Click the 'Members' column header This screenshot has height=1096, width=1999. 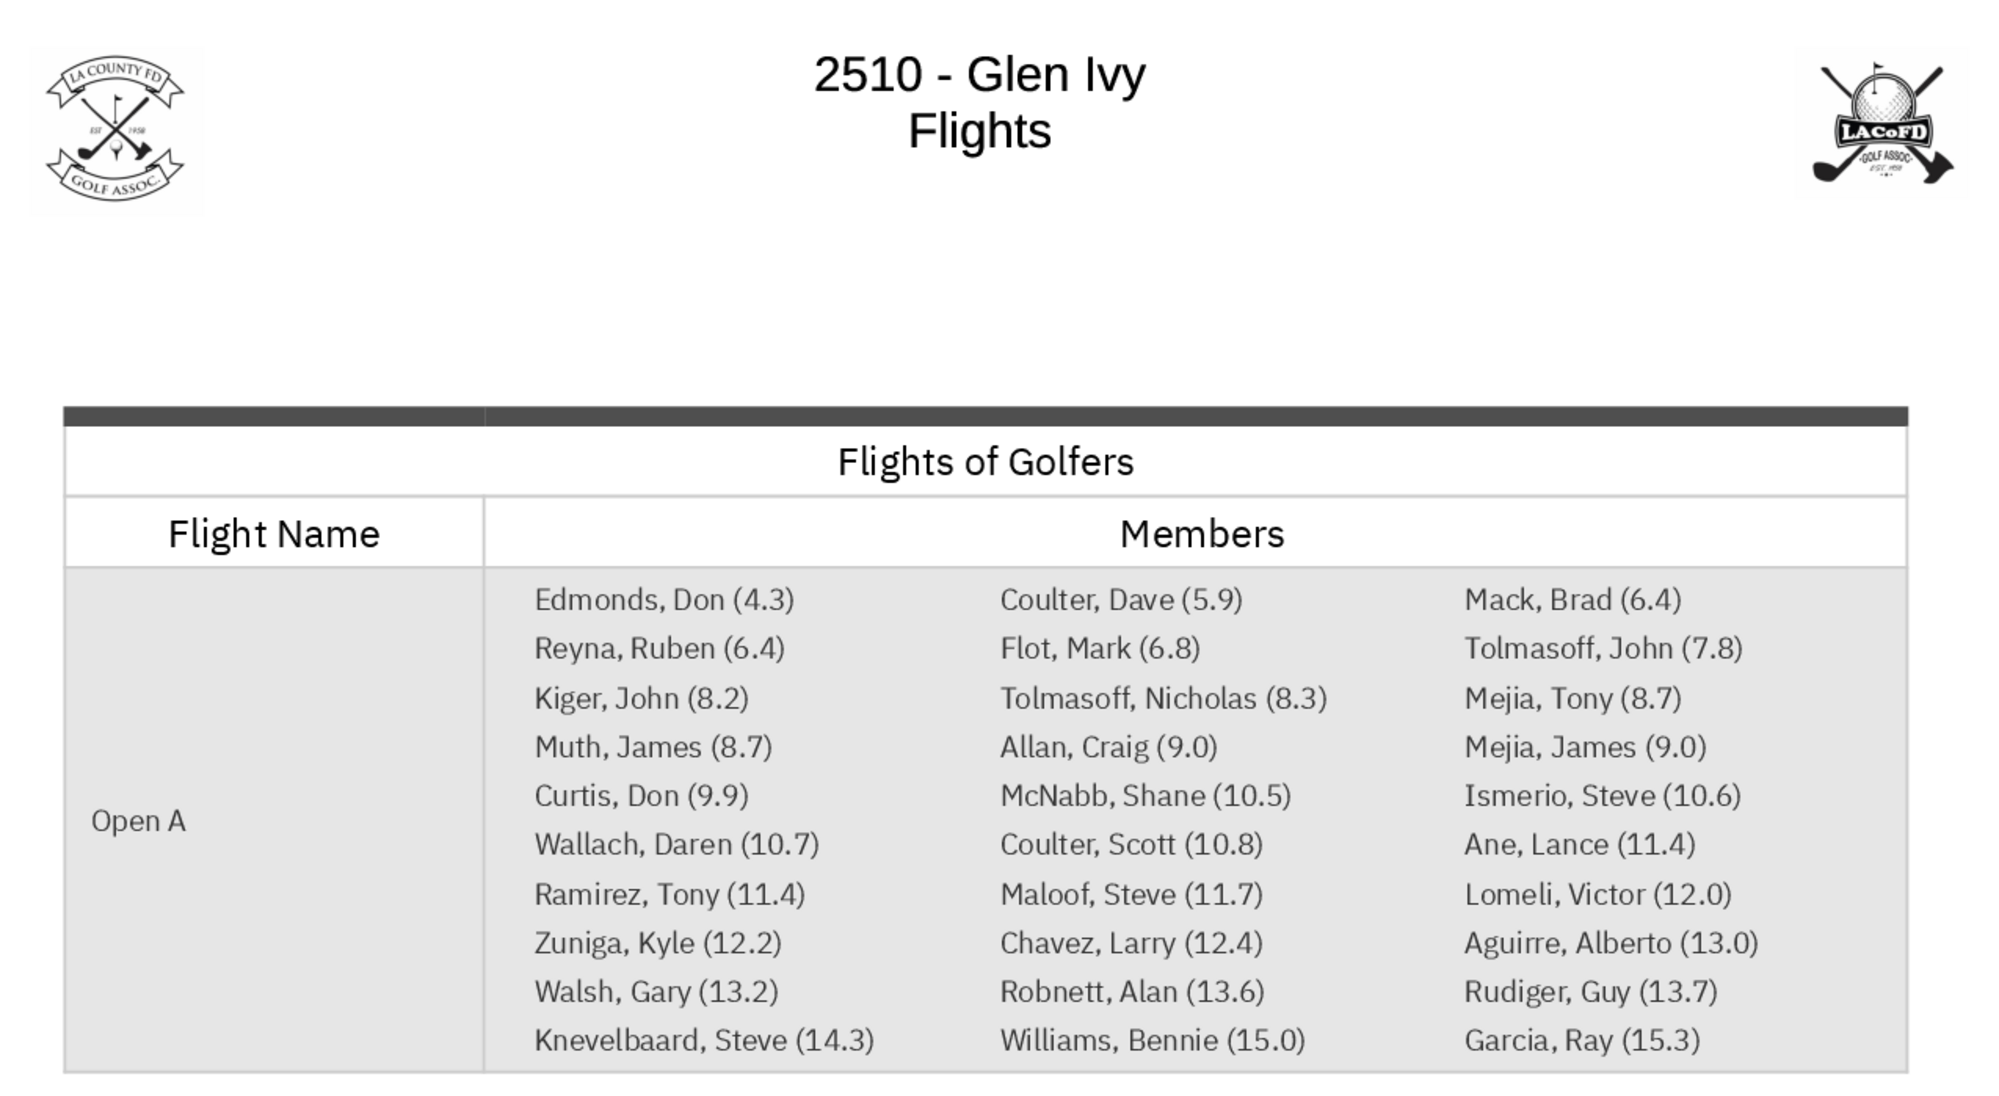click(x=1201, y=534)
